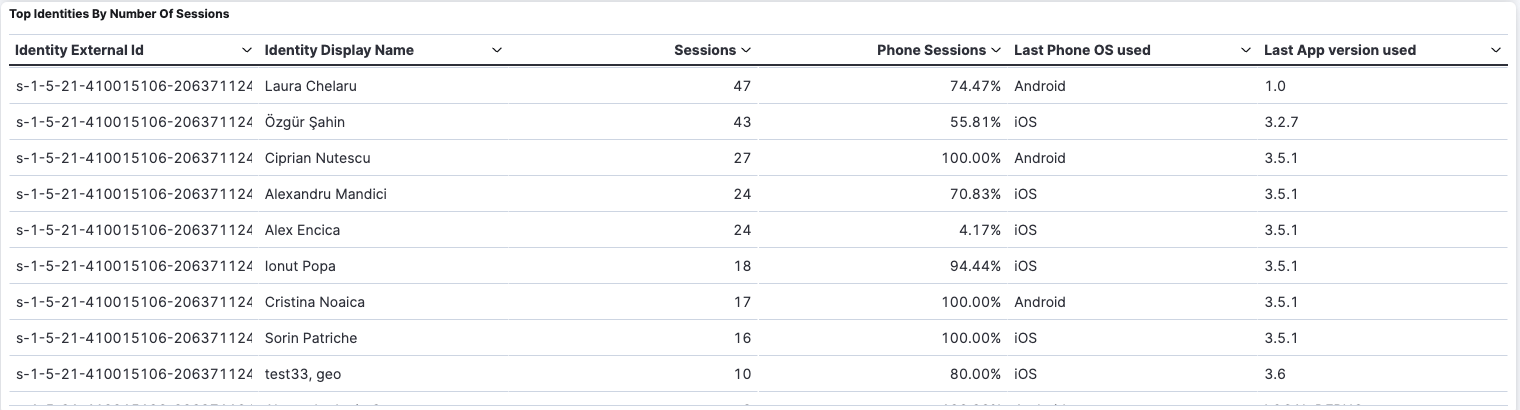
Task: Open the Identity External Id column chevron menu
Action: click(x=247, y=50)
